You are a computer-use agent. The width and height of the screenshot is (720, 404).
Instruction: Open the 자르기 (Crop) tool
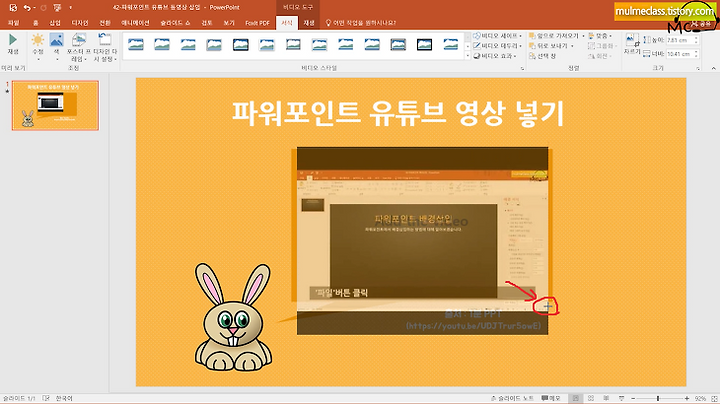[632, 45]
